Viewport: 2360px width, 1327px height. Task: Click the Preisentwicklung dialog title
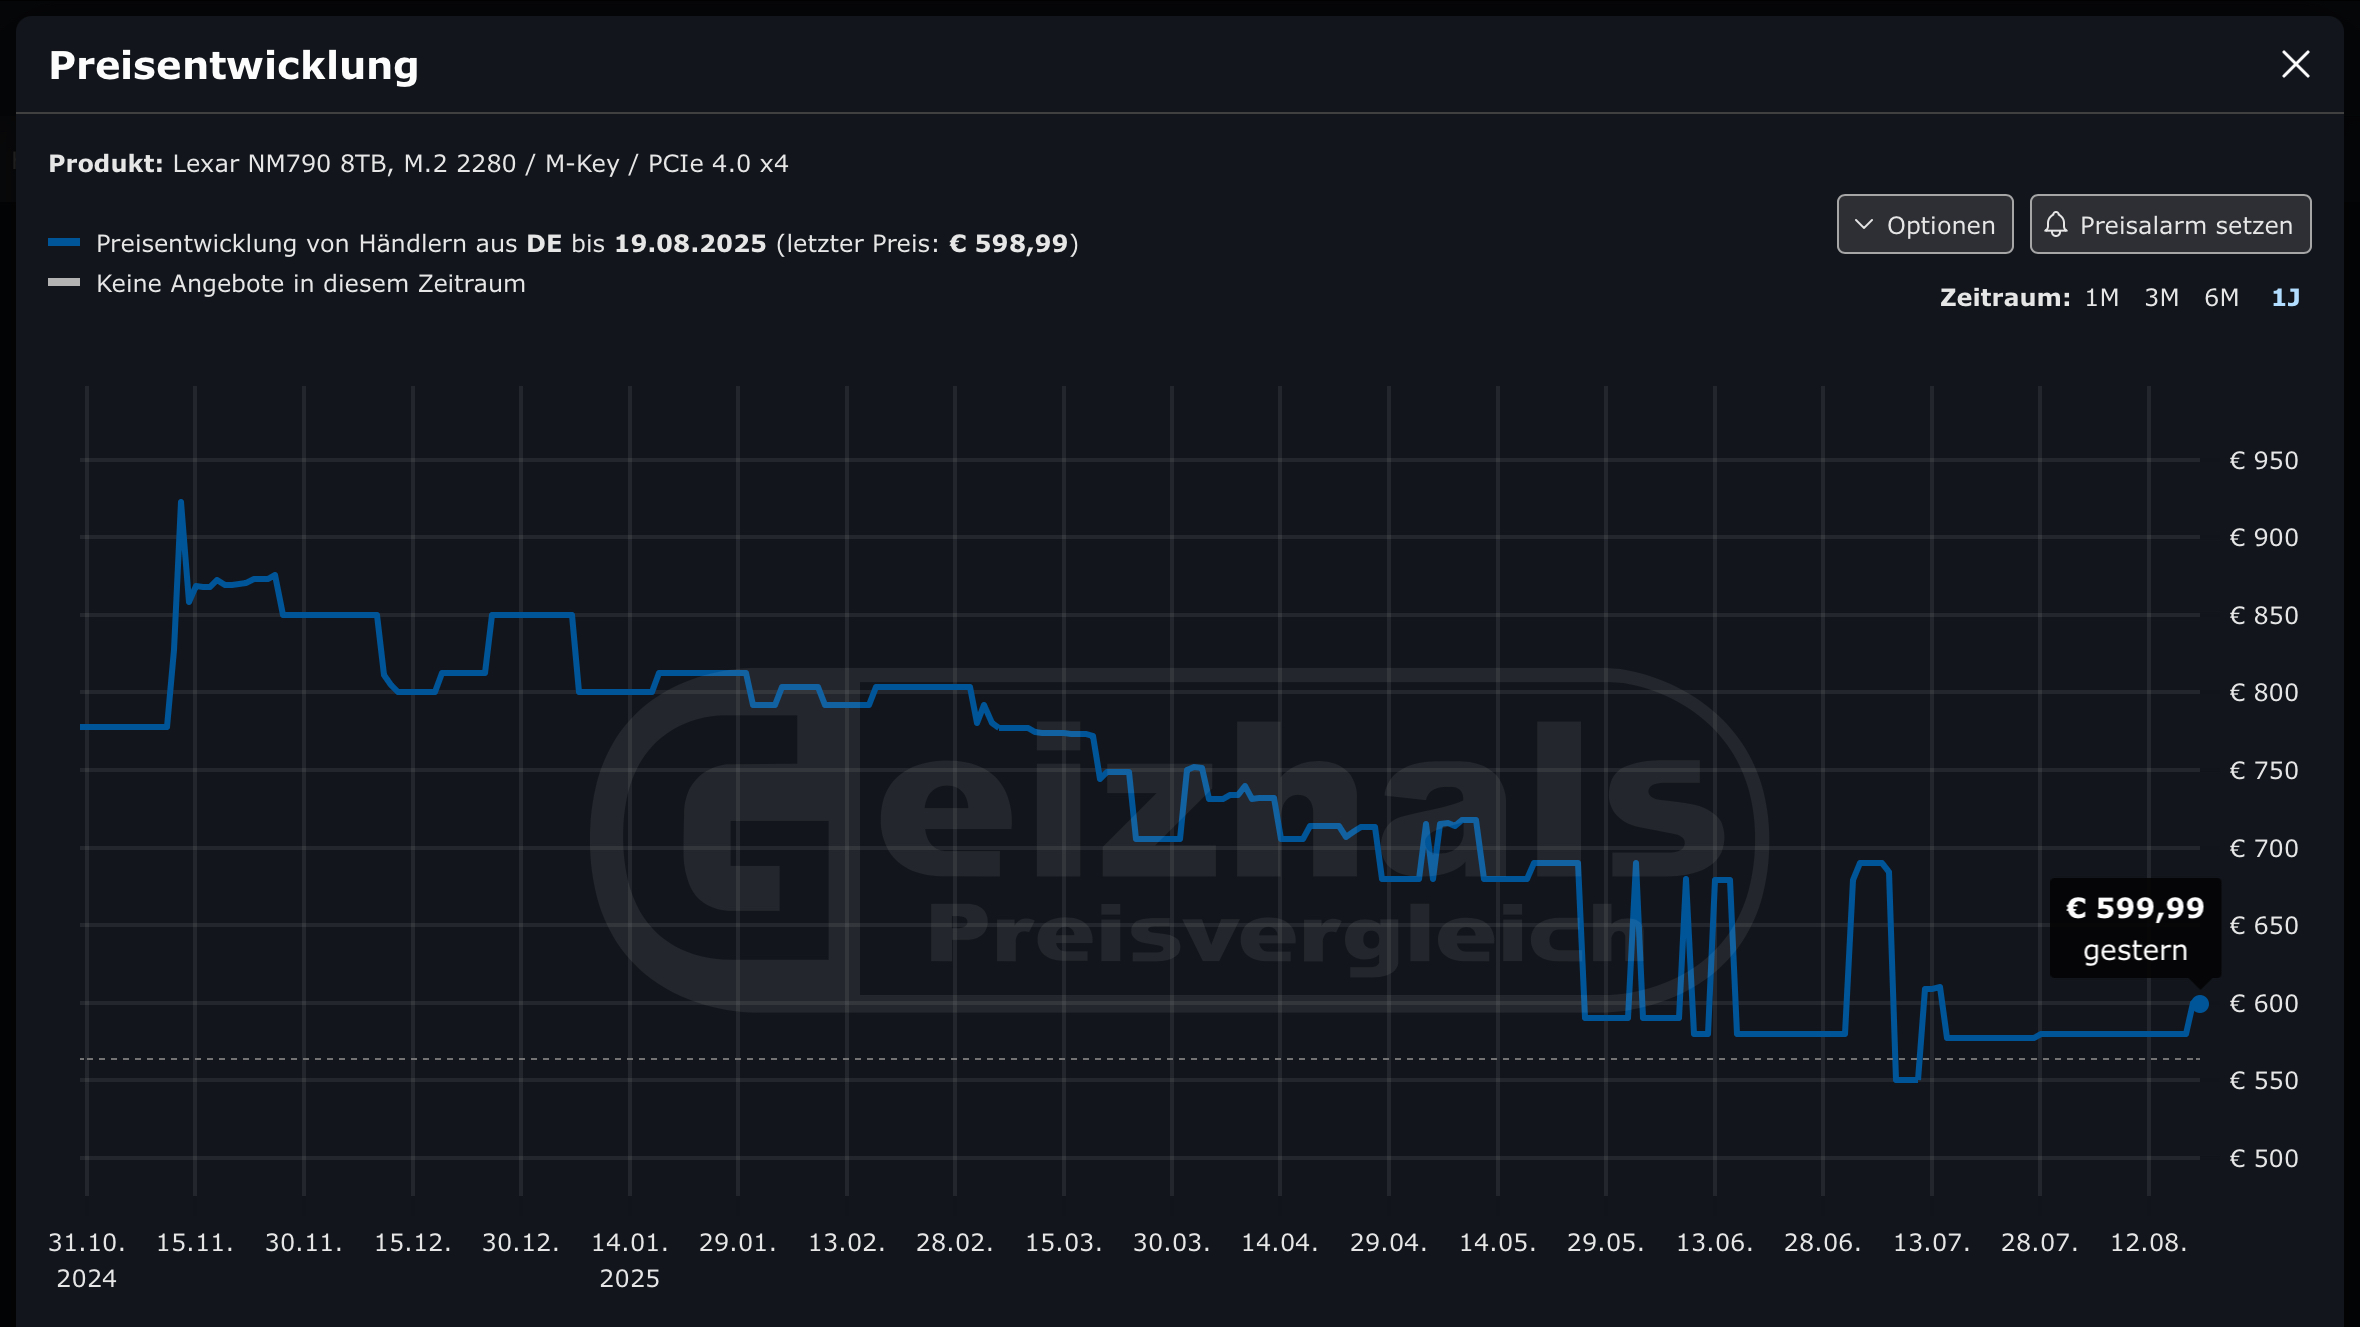(x=233, y=66)
